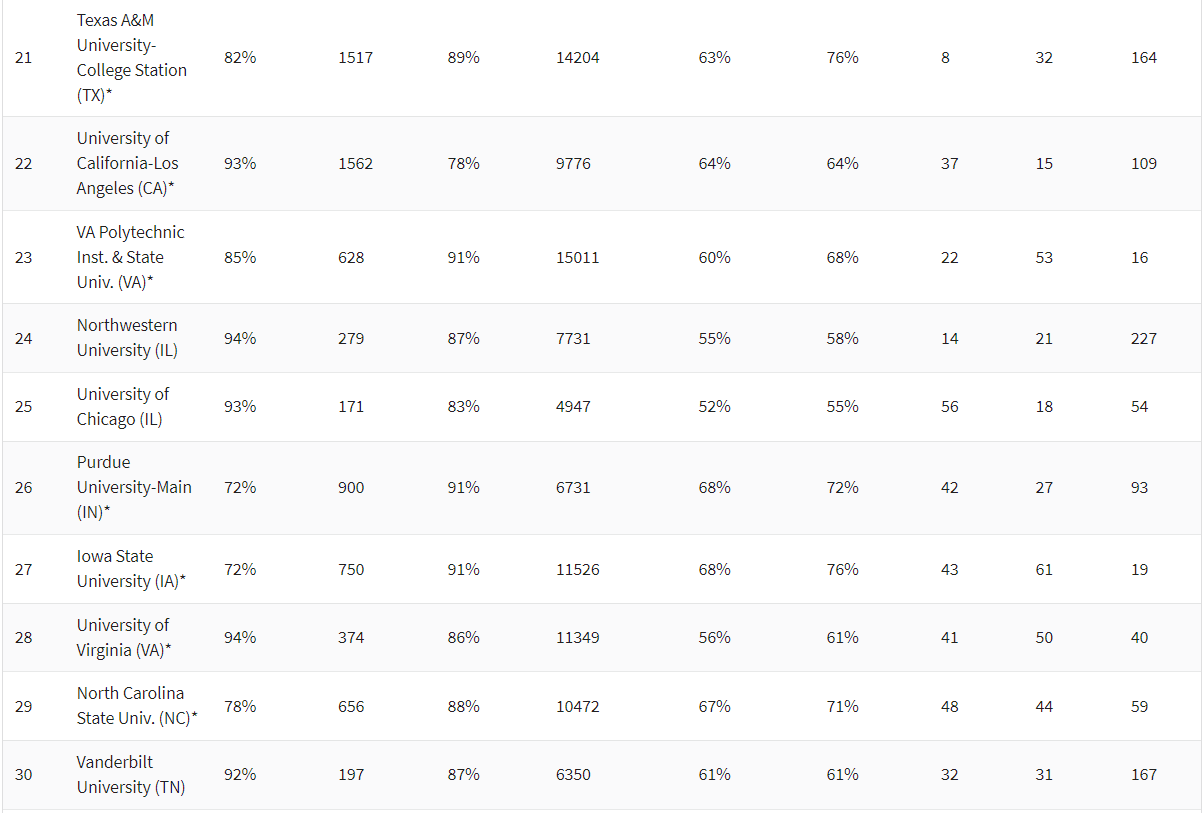Select the 1562 cell in UCLA row
This screenshot has width=1204, height=813.
(355, 163)
